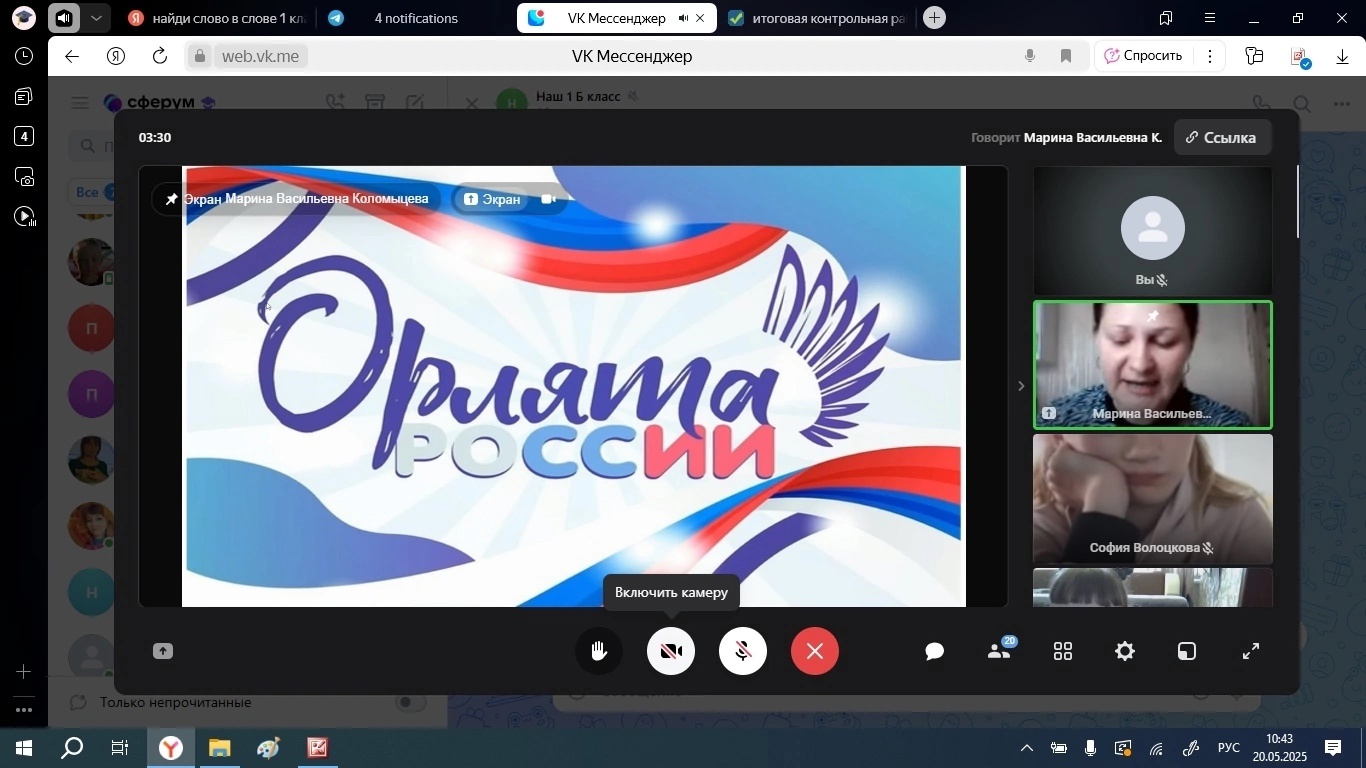Open Windows notification center
The width and height of the screenshot is (1366, 768).
tap(1333, 748)
